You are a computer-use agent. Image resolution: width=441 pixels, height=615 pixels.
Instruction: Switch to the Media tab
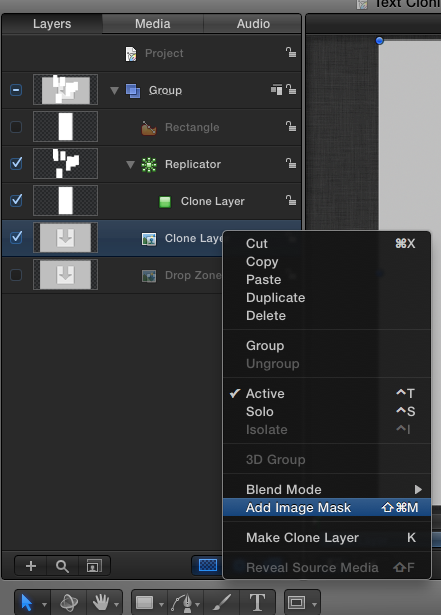point(153,24)
